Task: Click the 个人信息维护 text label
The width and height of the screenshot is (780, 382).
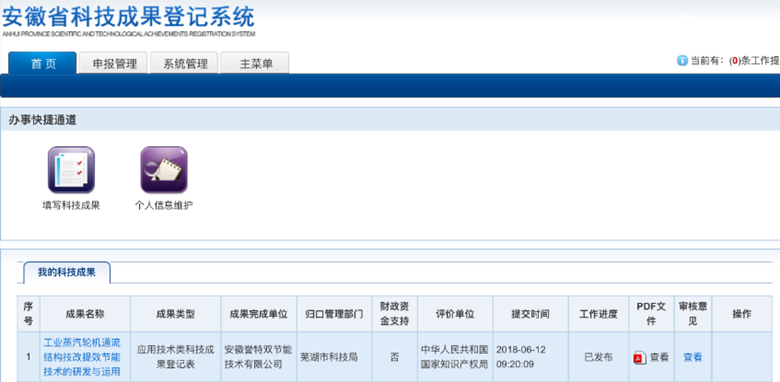Action: [x=164, y=205]
